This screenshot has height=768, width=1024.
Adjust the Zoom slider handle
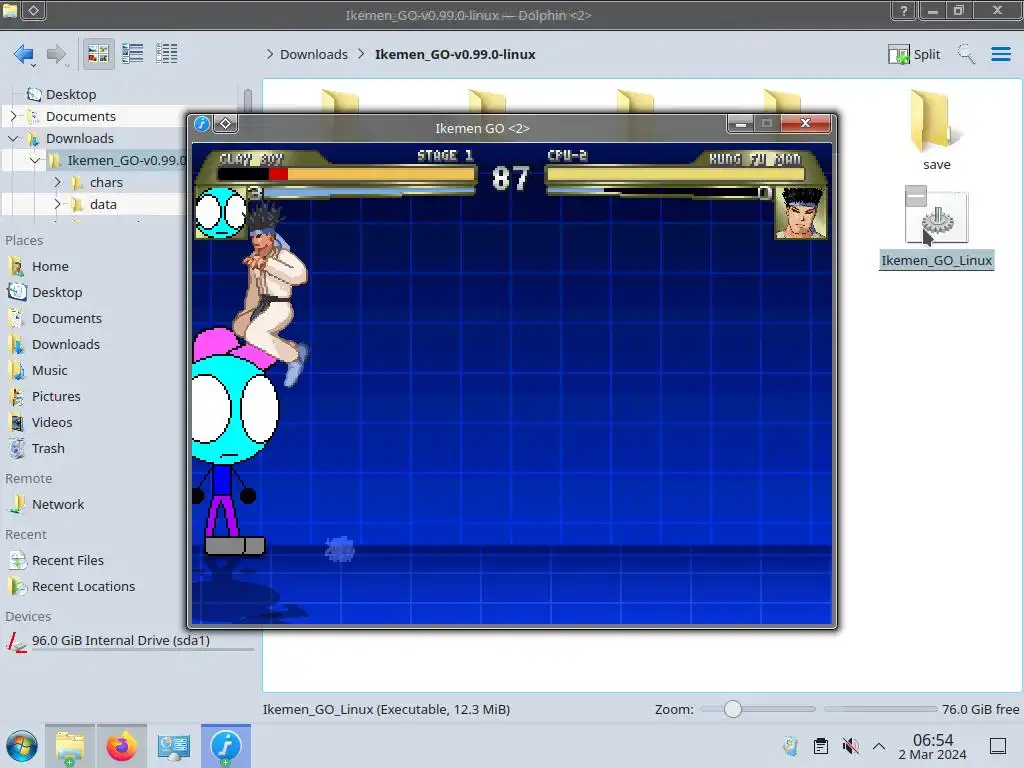coord(733,709)
